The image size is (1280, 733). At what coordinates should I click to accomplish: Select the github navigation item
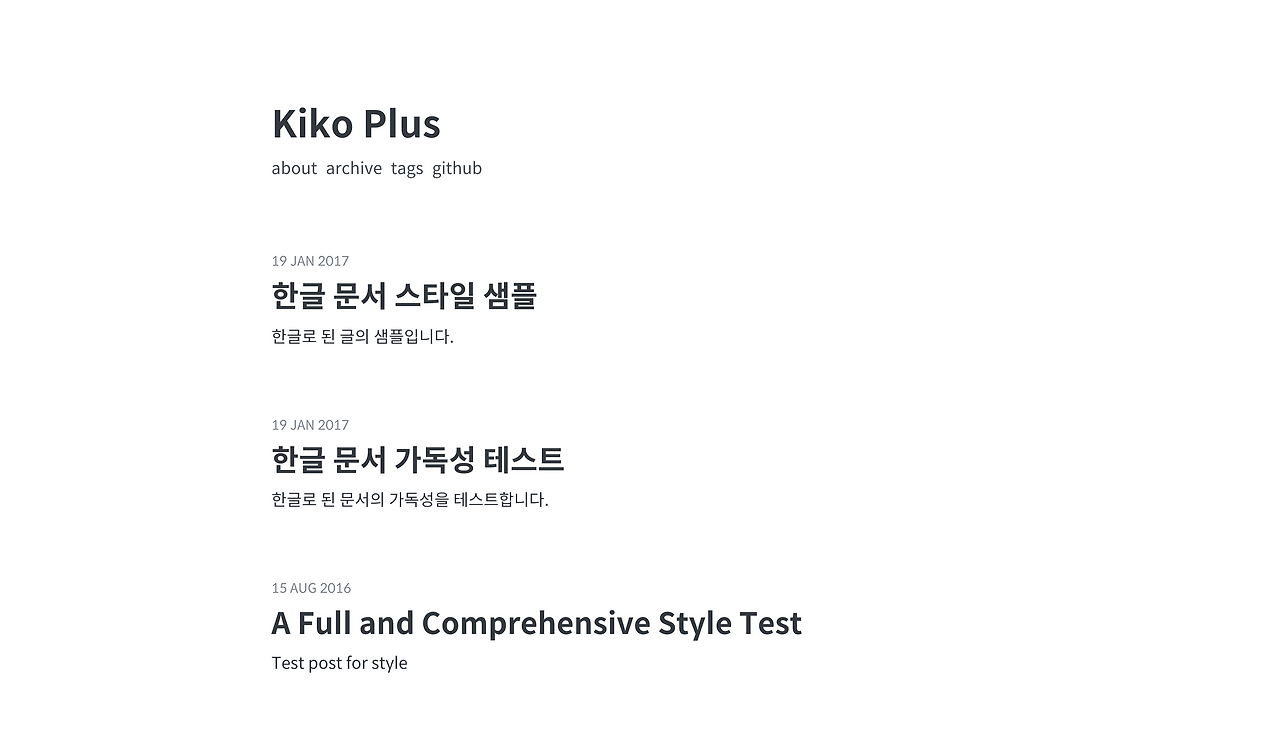click(457, 168)
